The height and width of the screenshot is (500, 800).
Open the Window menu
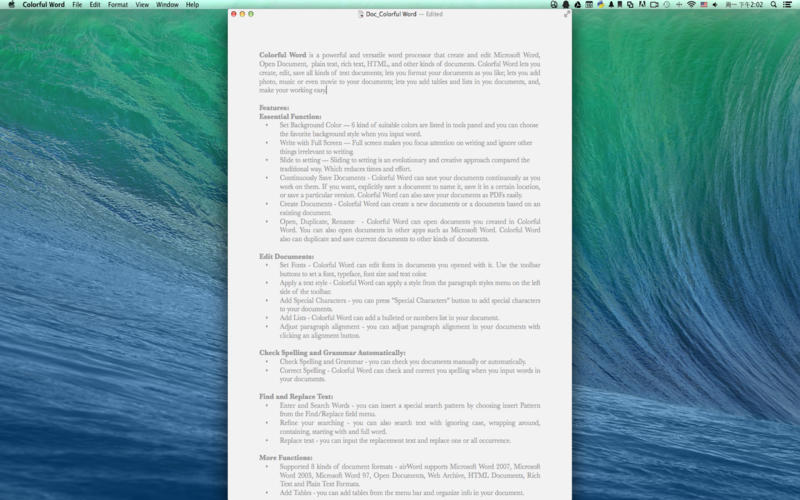(168, 5)
